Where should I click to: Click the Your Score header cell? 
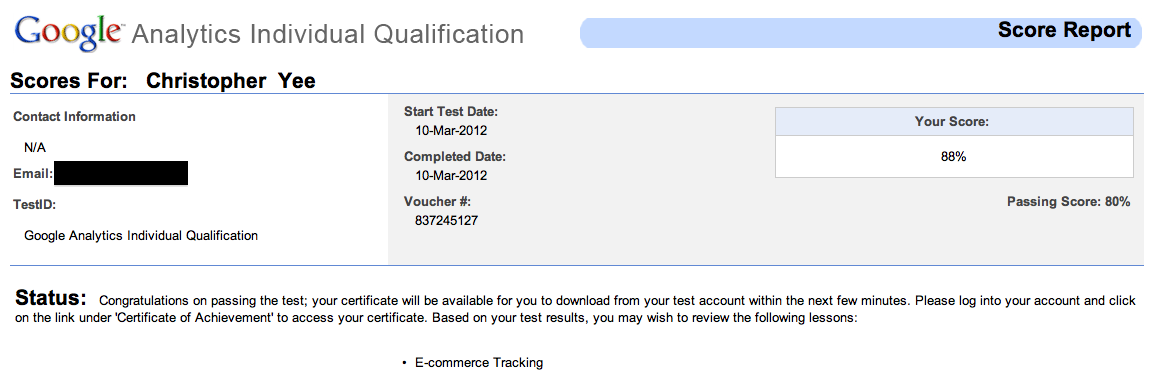click(954, 122)
